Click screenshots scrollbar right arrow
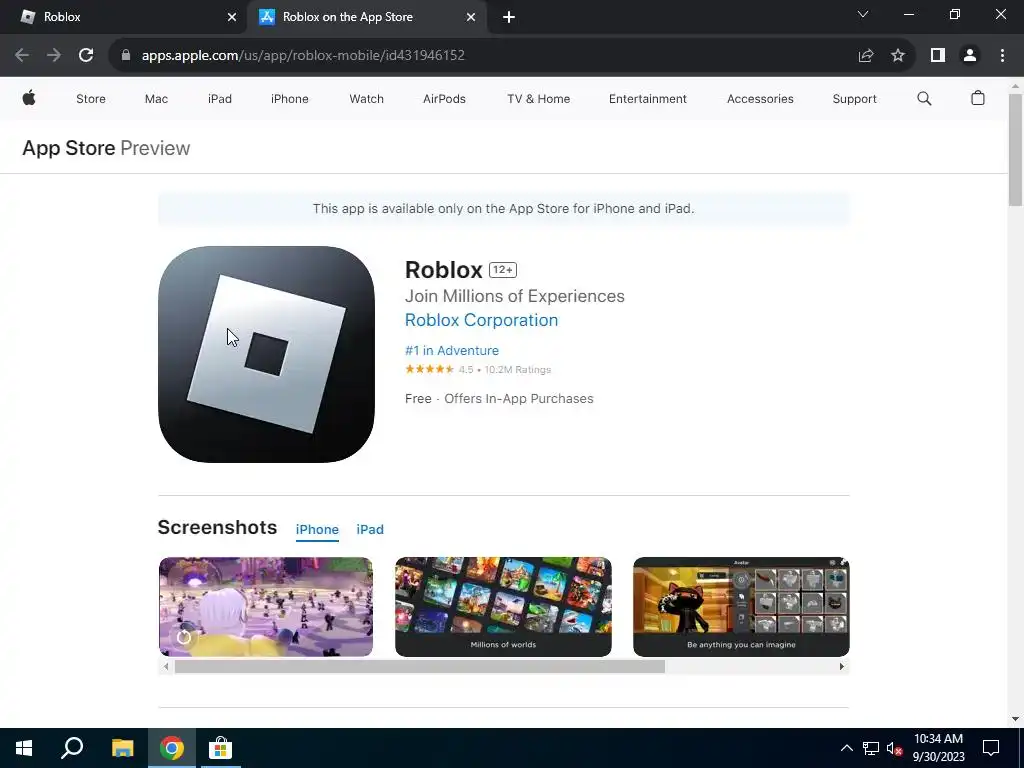The width and height of the screenshot is (1024, 768). tap(841, 667)
